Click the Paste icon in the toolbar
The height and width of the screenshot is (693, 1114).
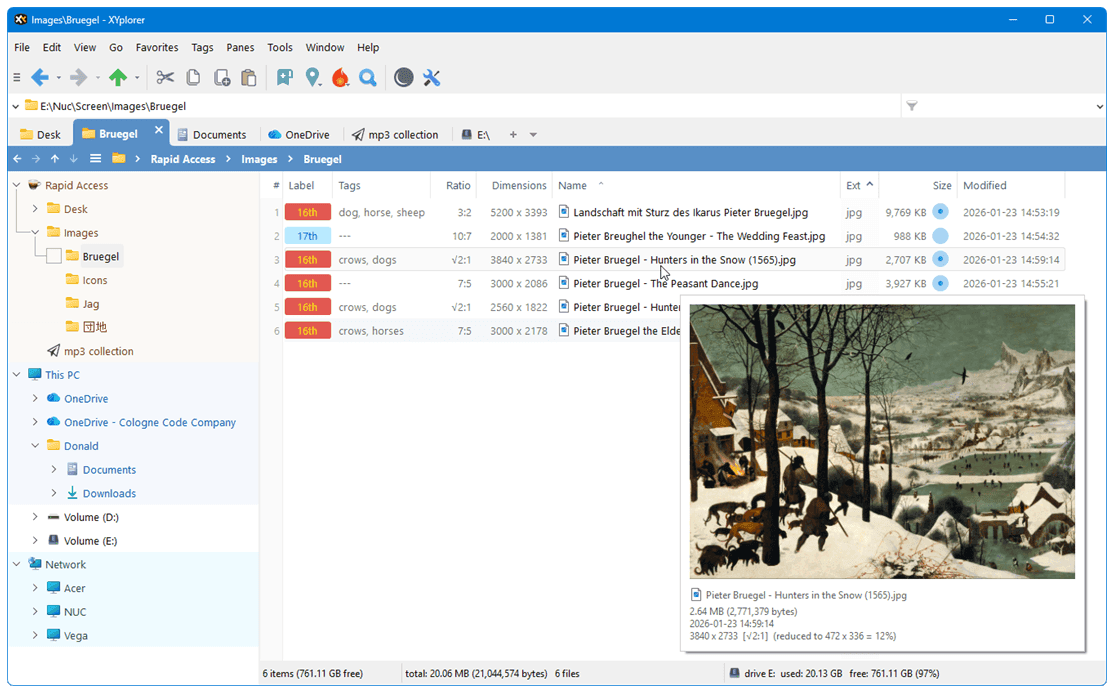tap(249, 77)
